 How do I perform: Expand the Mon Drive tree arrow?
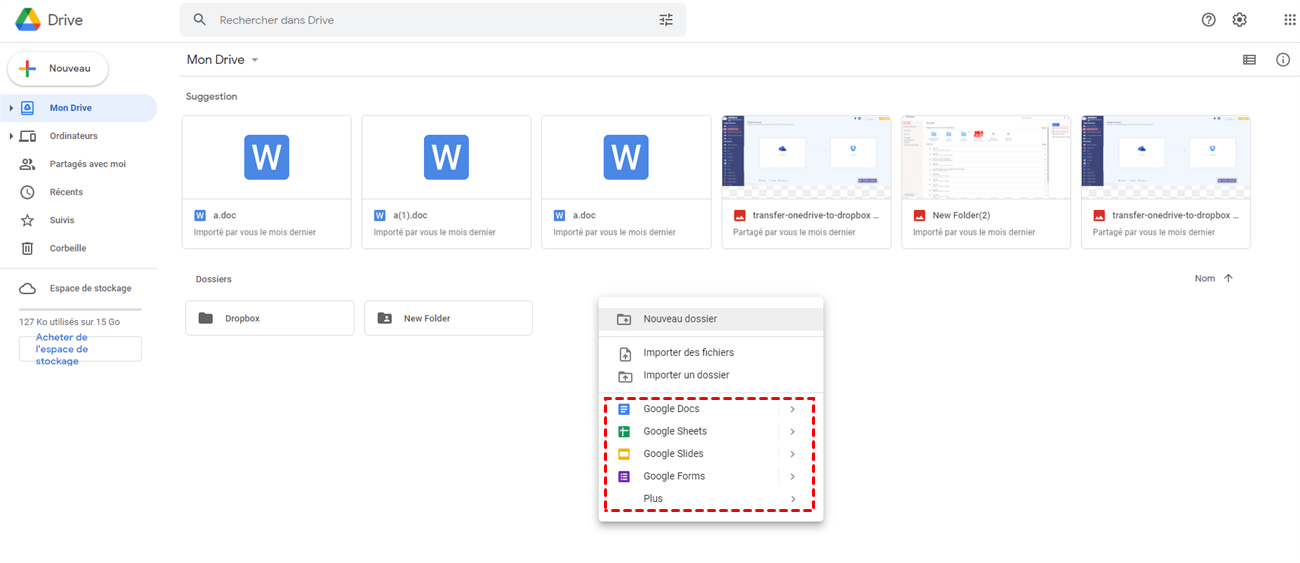(x=11, y=108)
